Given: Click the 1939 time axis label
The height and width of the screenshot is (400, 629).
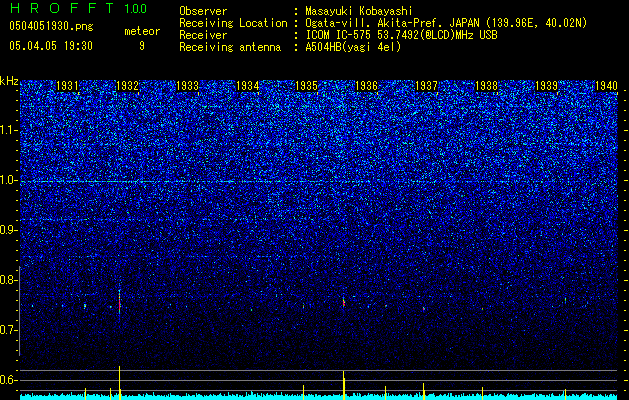Looking at the screenshot, I should pyautogui.click(x=546, y=86).
